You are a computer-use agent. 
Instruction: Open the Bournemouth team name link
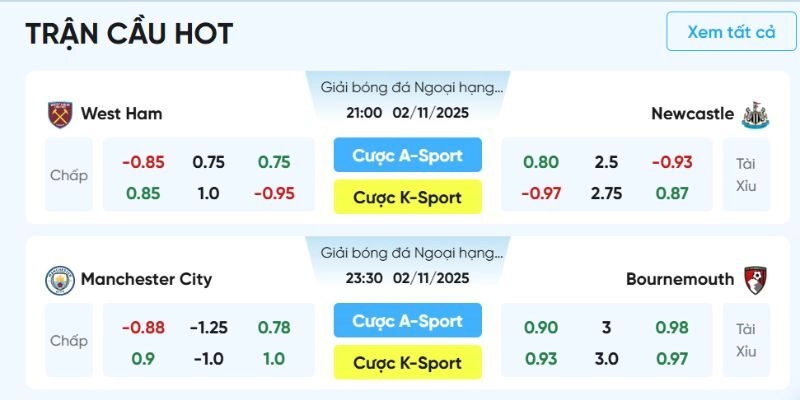coord(680,280)
